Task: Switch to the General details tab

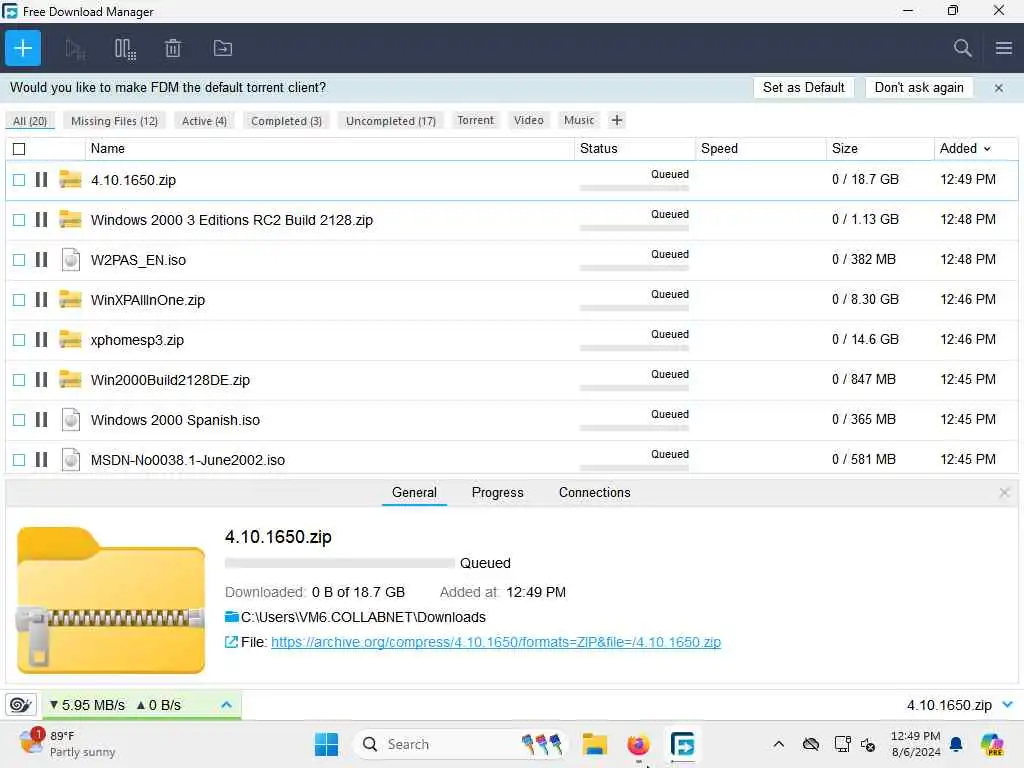Action: click(414, 492)
